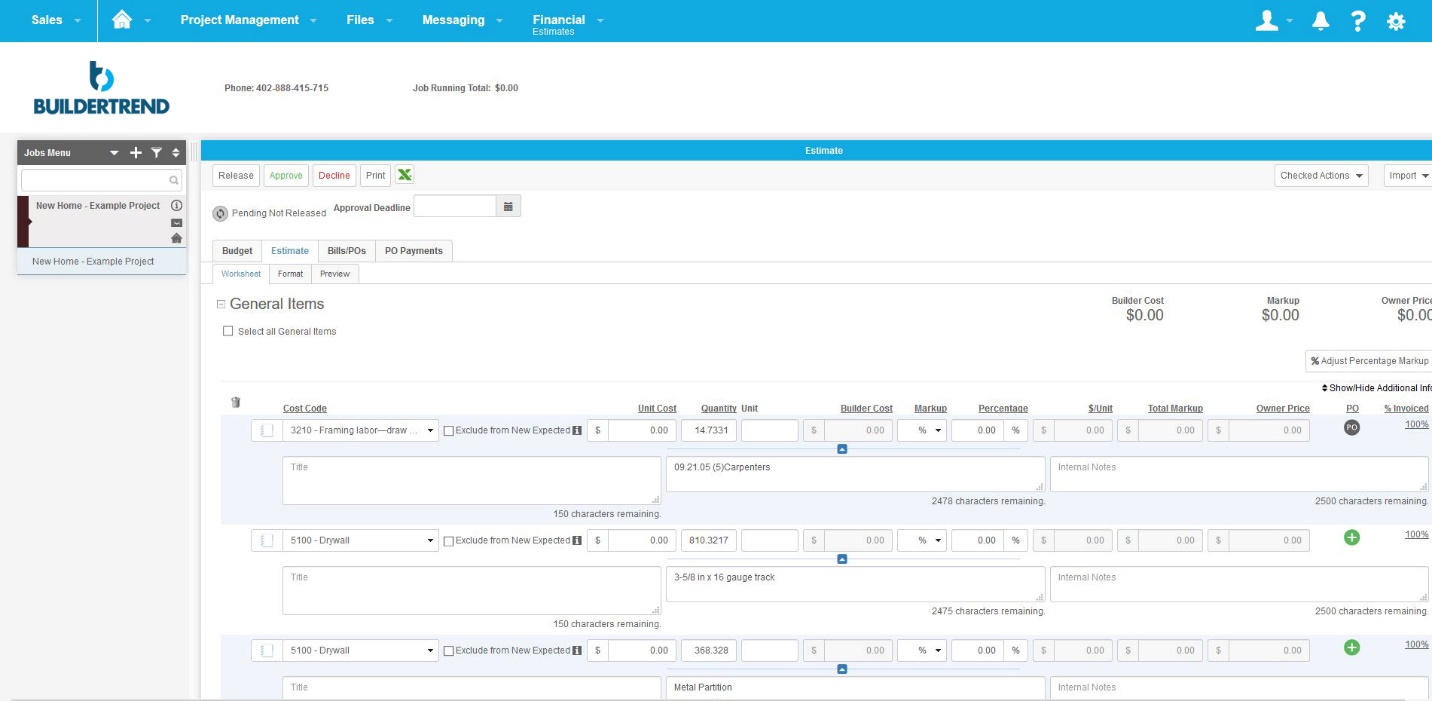Collapse details arrow under gauge track row

point(842,559)
